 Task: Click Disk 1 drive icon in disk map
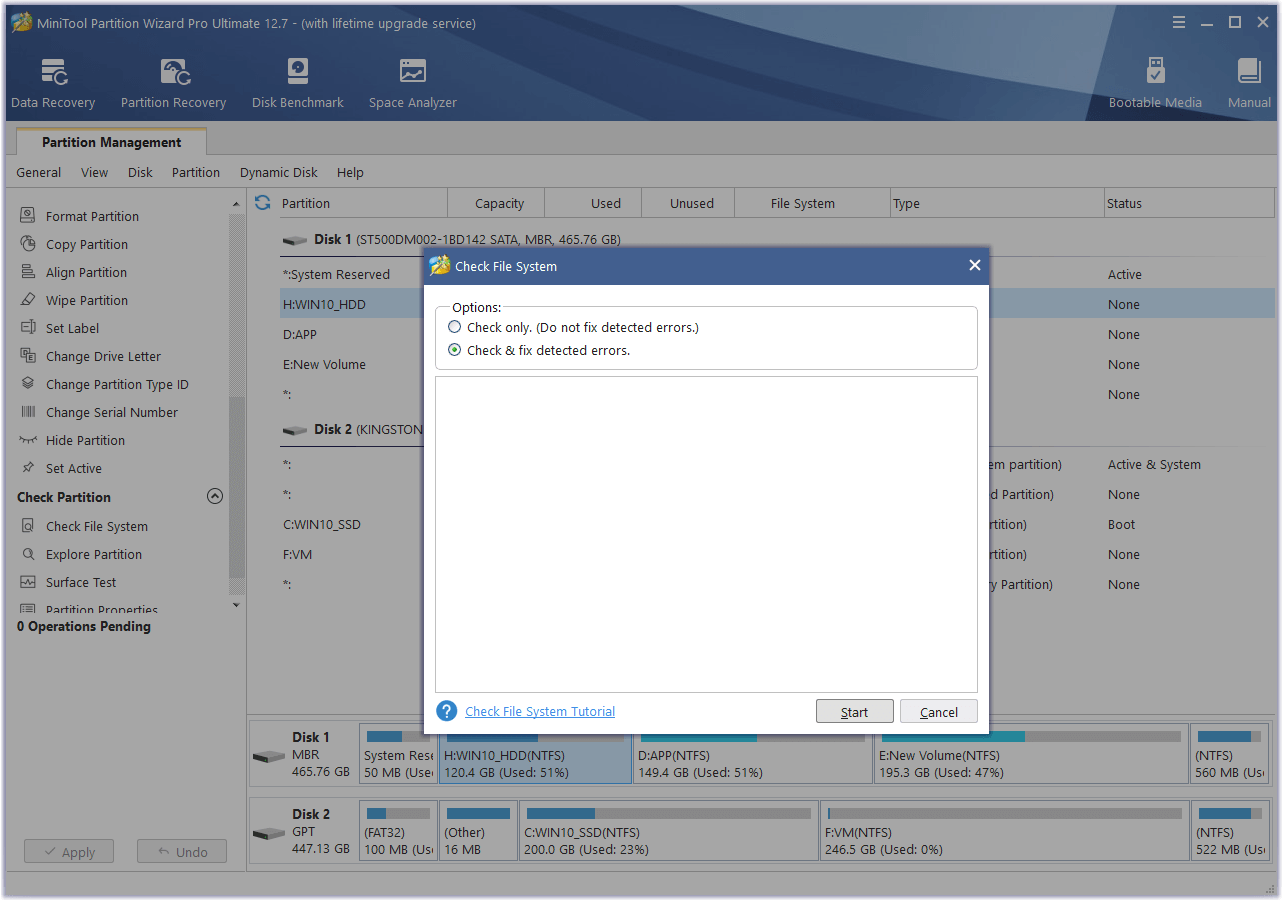[x=269, y=756]
